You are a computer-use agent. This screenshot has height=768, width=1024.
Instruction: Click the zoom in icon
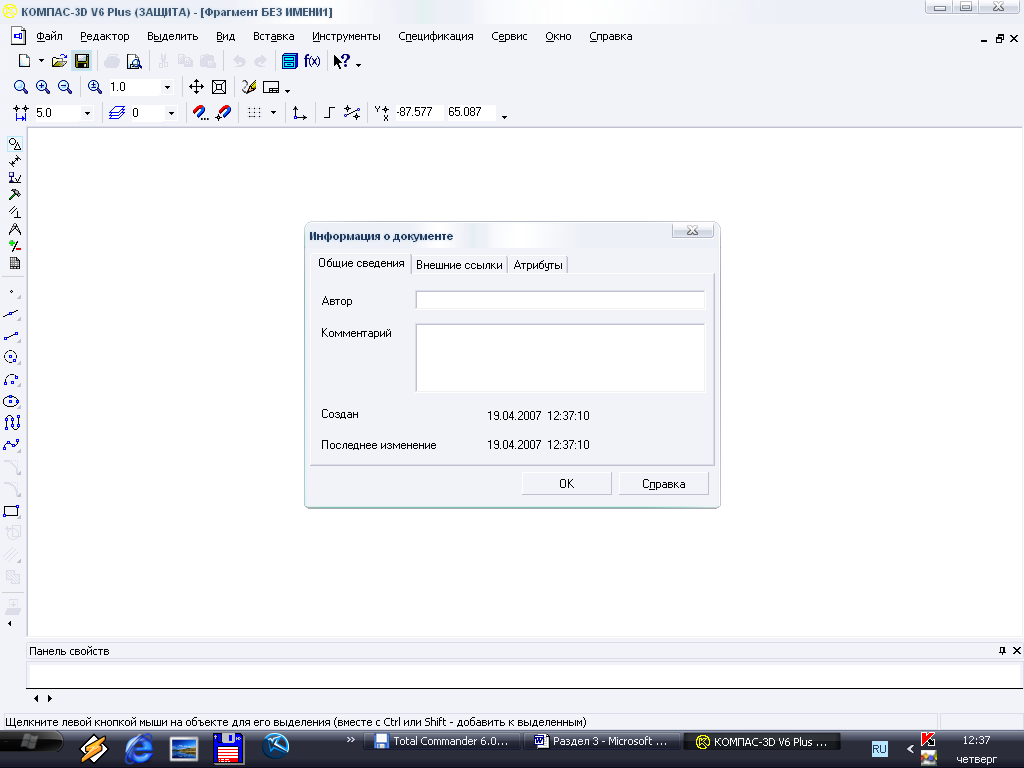click(x=42, y=87)
